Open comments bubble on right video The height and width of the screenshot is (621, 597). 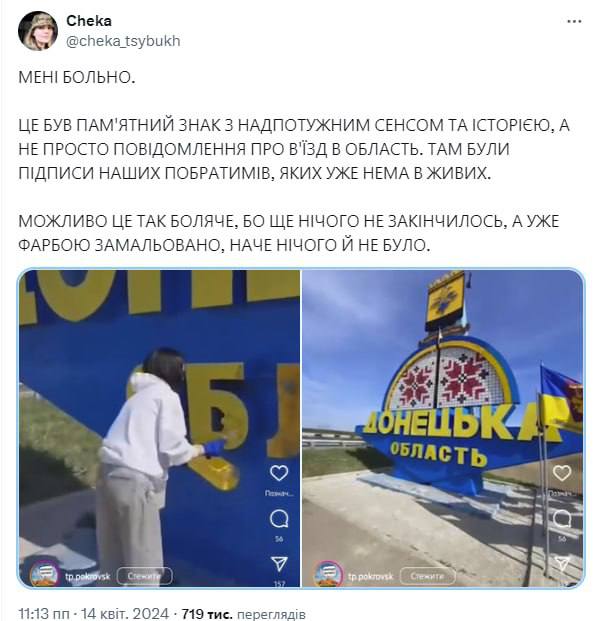tap(562, 519)
